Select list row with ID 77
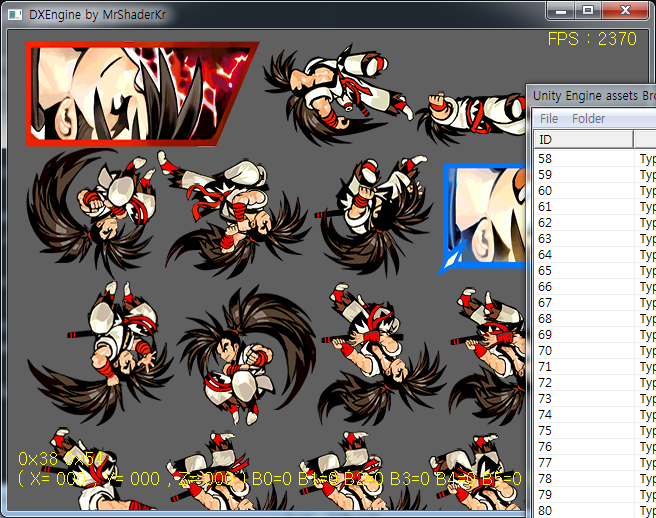 (595, 463)
